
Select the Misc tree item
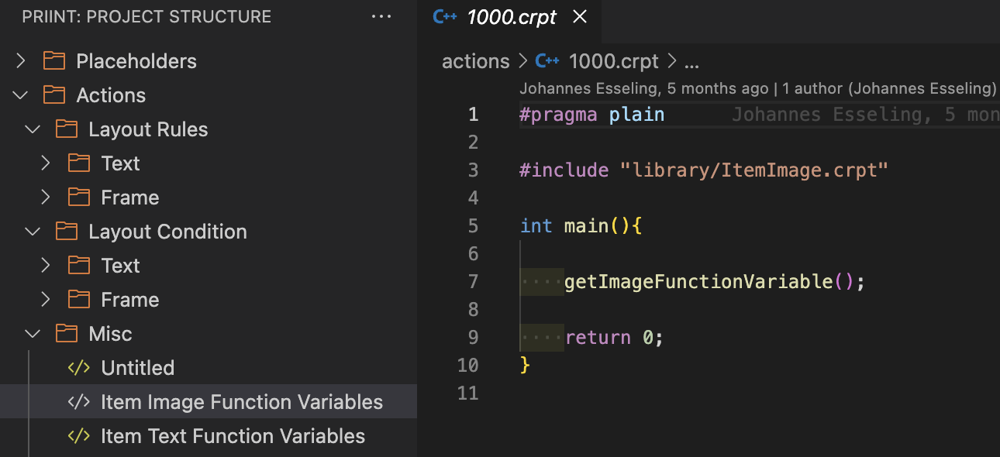coord(209,333)
